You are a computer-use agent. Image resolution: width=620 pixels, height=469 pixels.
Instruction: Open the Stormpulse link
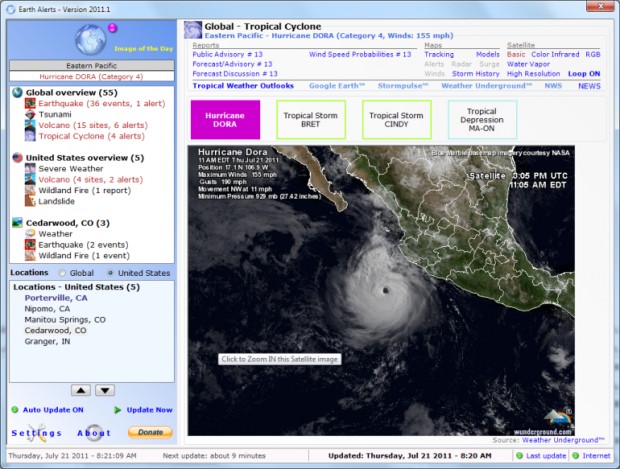[x=403, y=86]
